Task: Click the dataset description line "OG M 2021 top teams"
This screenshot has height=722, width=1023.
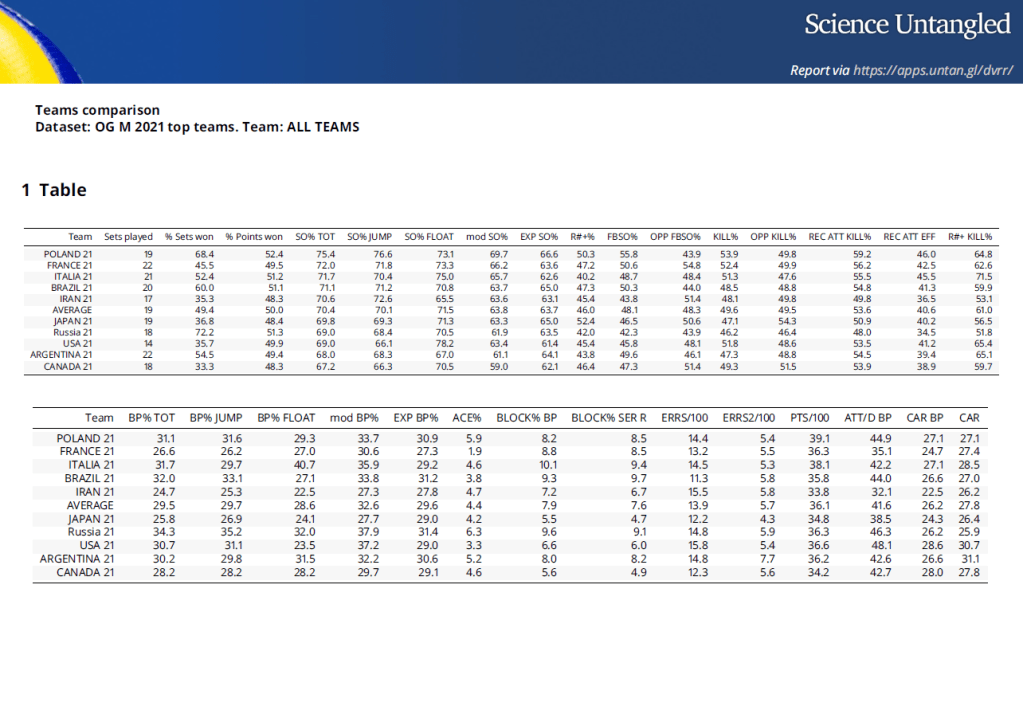Action: click(x=197, y=127)
